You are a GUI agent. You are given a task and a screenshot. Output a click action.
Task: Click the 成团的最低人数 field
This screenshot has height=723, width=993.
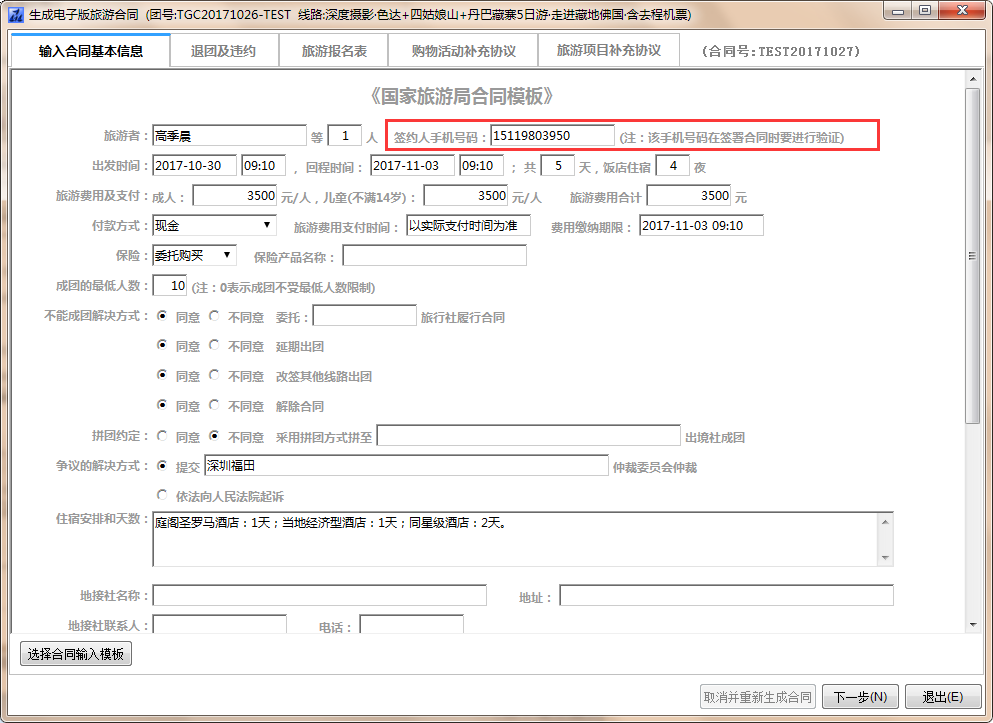(170, 286)
